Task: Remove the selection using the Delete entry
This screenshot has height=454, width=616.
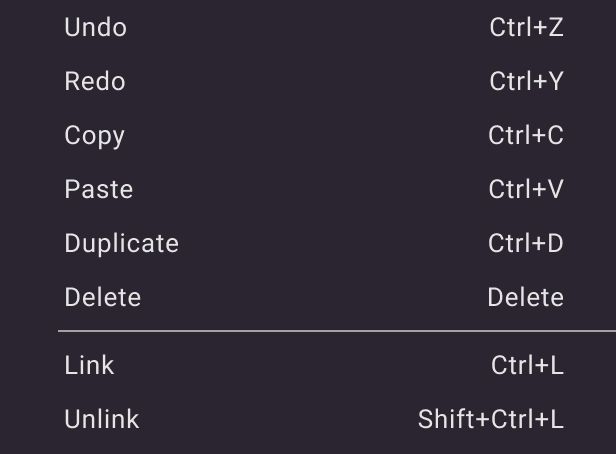Action: coord(103,297)
